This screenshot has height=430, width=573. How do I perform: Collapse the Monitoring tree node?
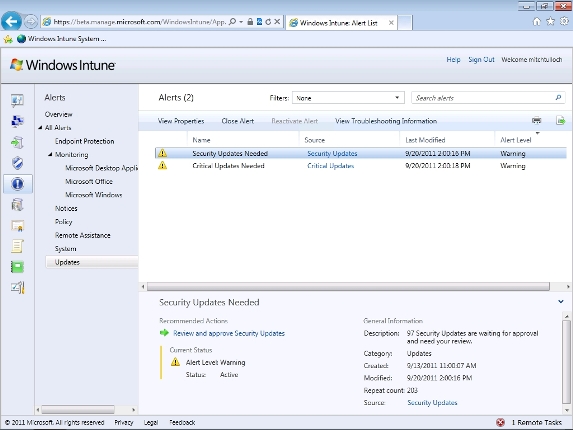tap(50, 154)
